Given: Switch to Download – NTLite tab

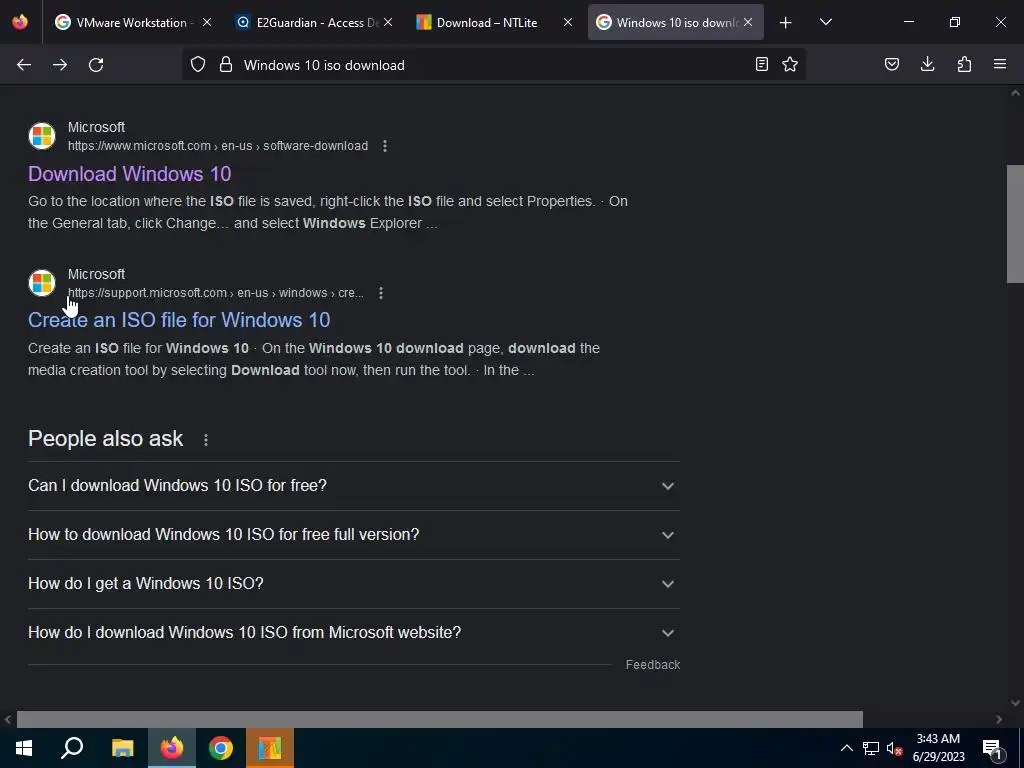Looking at the screenshot, I should pos(487,22).
